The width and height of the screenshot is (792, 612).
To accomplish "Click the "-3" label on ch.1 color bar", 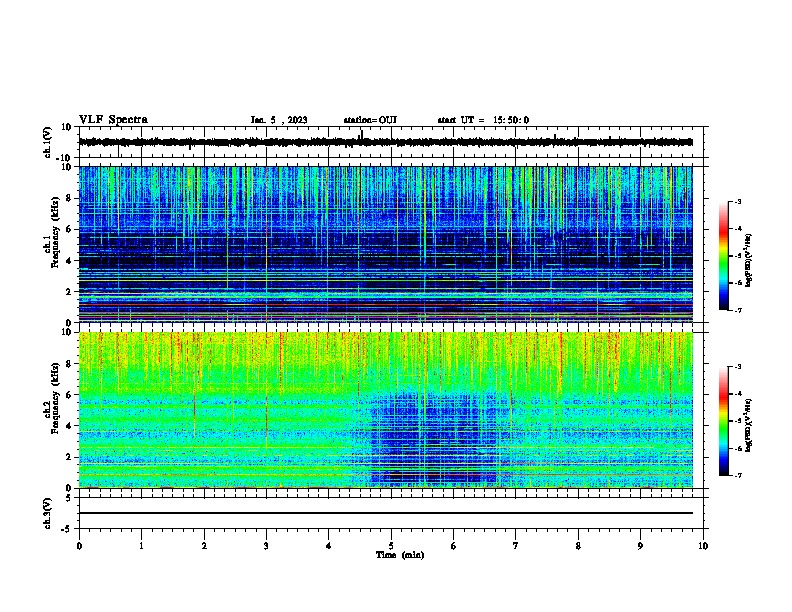I will tap(737, 201).
